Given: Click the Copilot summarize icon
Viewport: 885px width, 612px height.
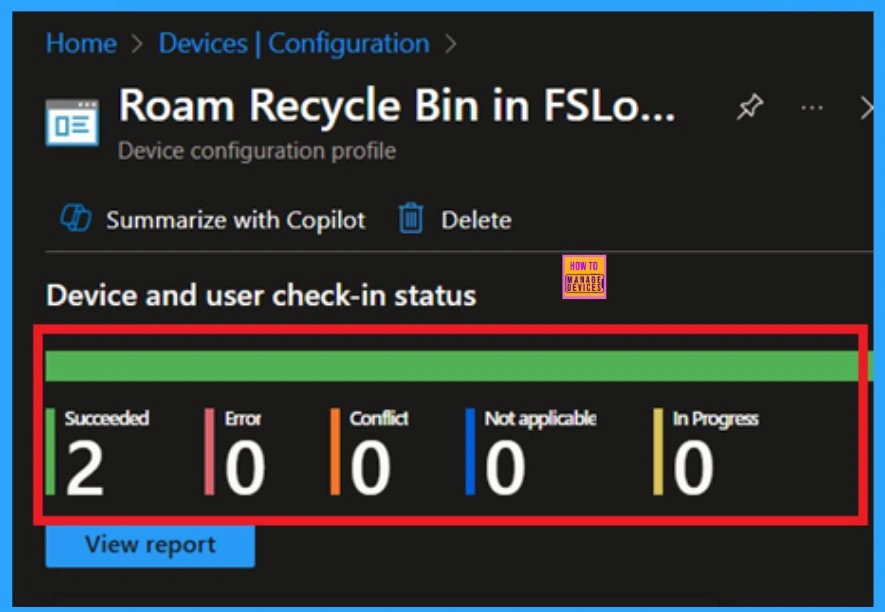Looking at the screenshot, I should (76, 220).
